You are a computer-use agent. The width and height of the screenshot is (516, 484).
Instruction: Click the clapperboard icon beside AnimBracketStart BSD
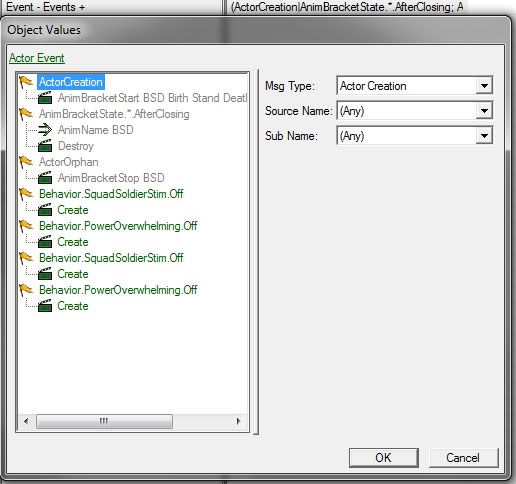tap(45, 98)
